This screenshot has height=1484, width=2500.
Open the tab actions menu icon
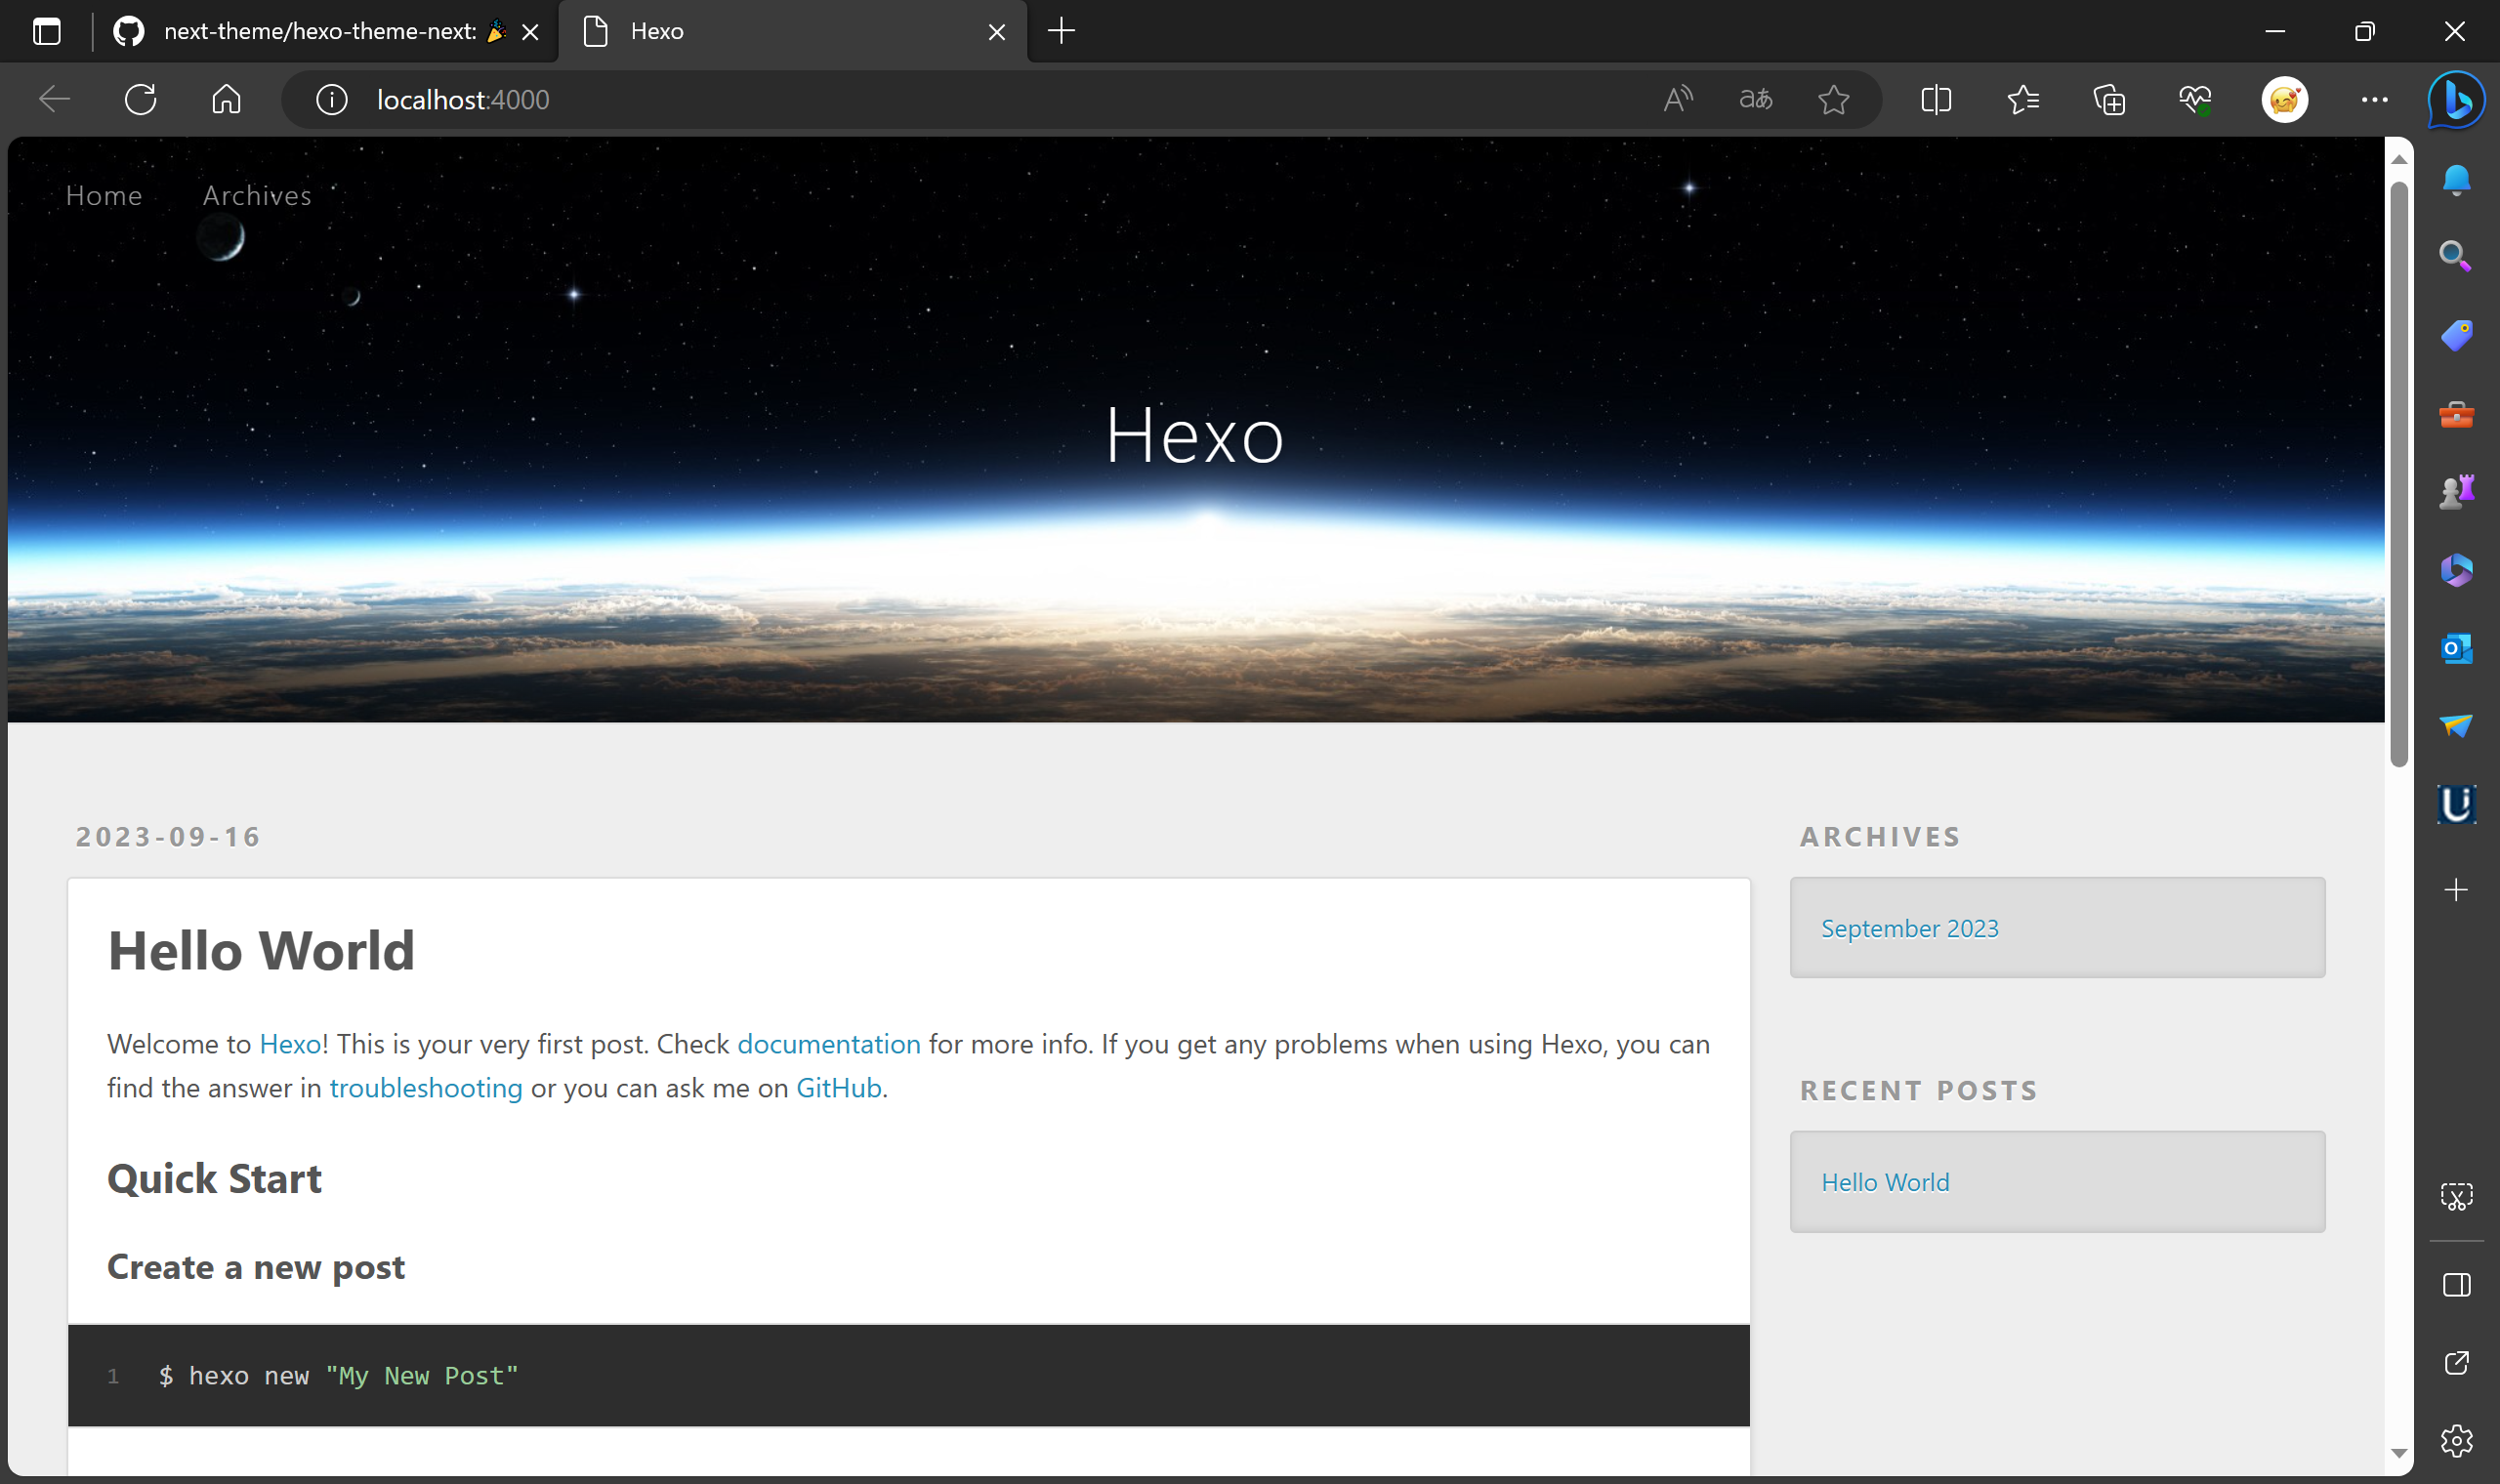(x=46, y=31)
